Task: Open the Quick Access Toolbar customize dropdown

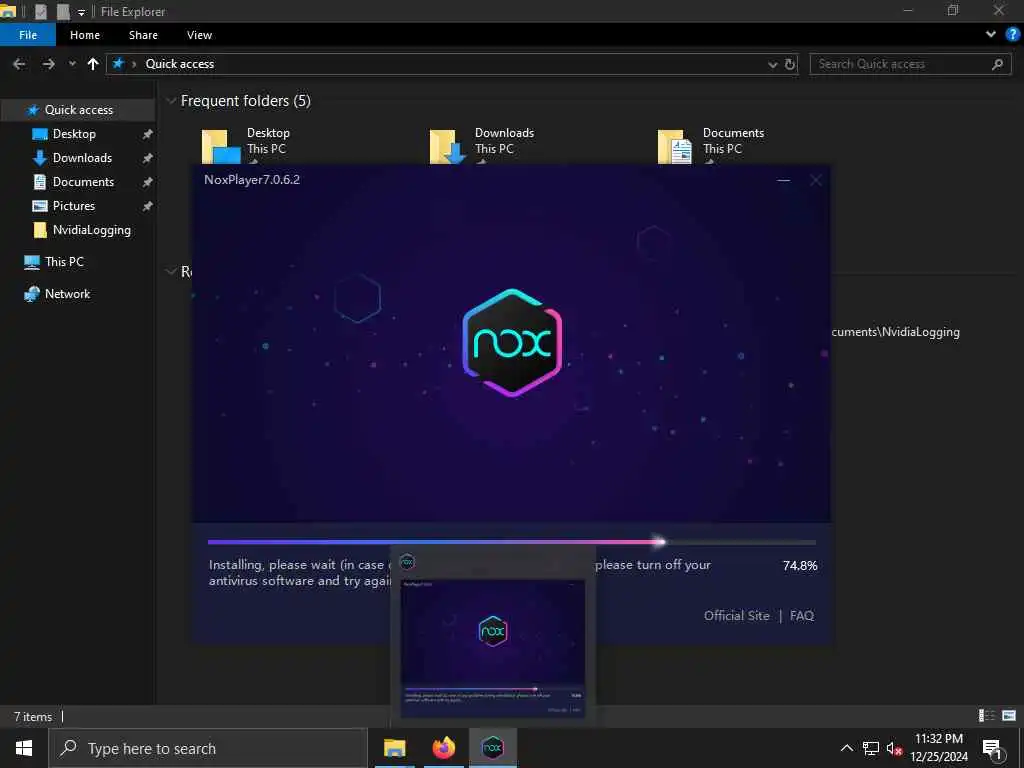Action: (x=81, y=12)
